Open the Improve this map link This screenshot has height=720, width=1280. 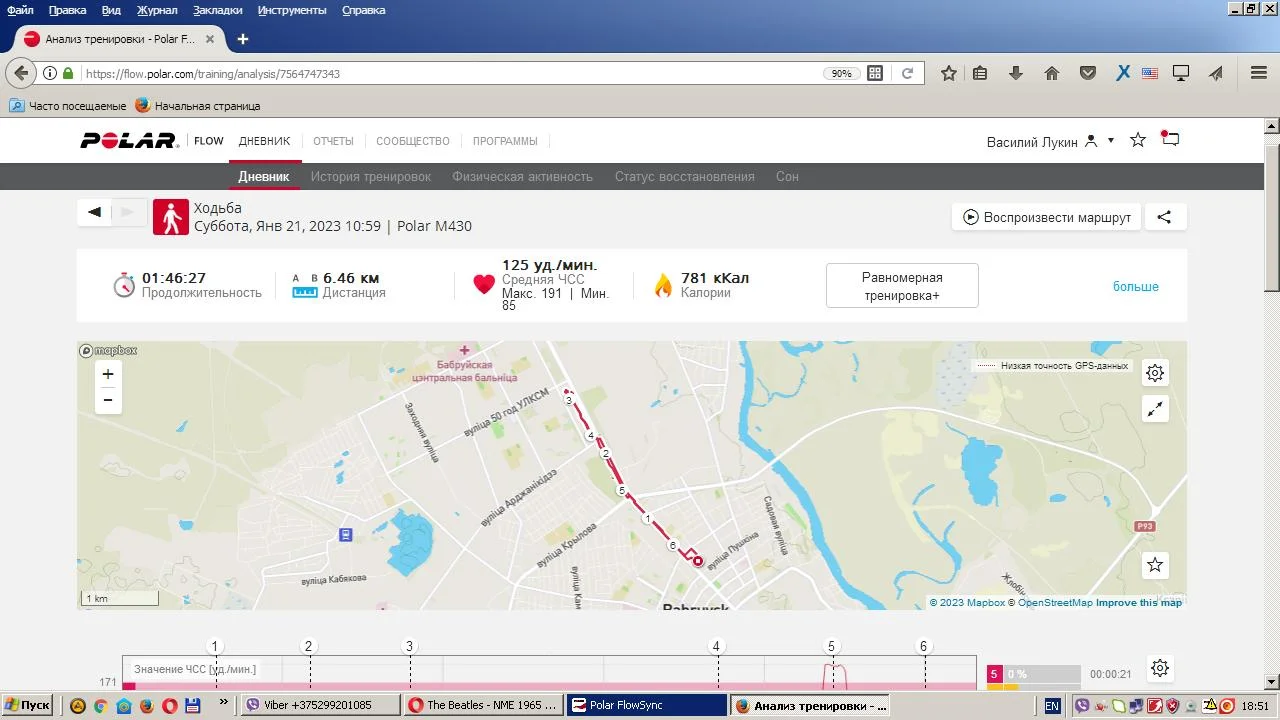(x=1139, y=603)
